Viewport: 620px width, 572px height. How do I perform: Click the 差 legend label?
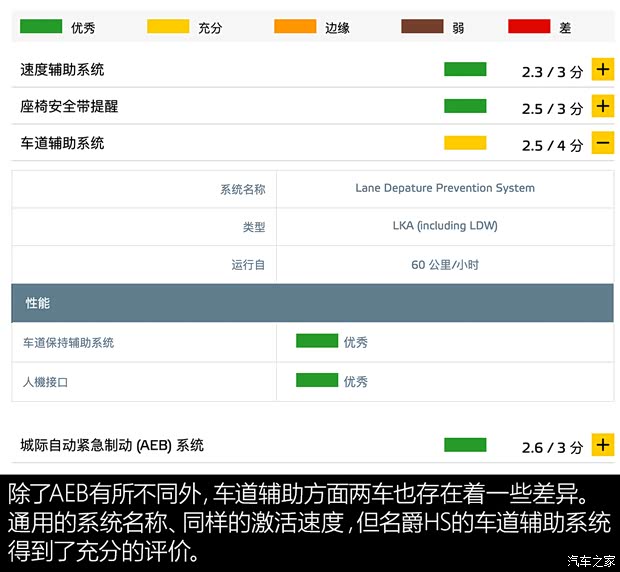tap(565, 28)
